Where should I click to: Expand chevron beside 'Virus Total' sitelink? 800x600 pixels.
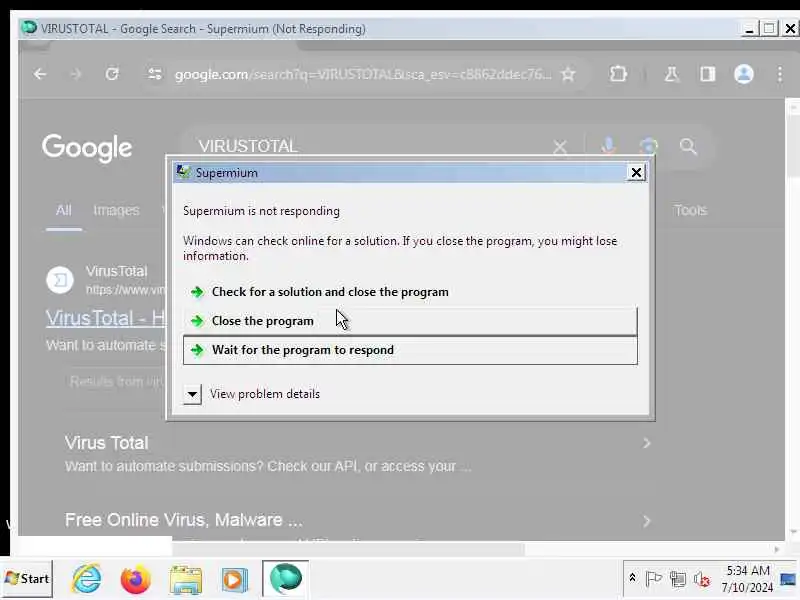tap(646, 443)
